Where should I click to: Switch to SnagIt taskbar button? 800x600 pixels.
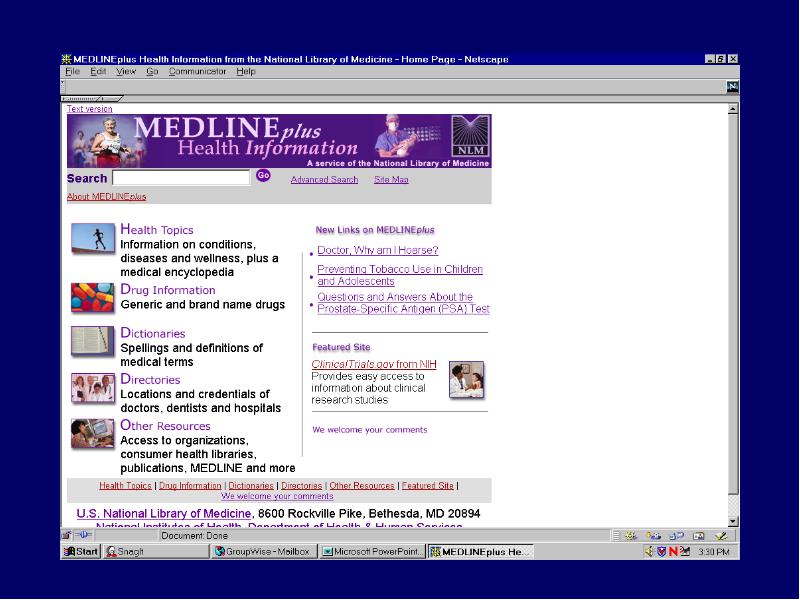coord(156,552)
